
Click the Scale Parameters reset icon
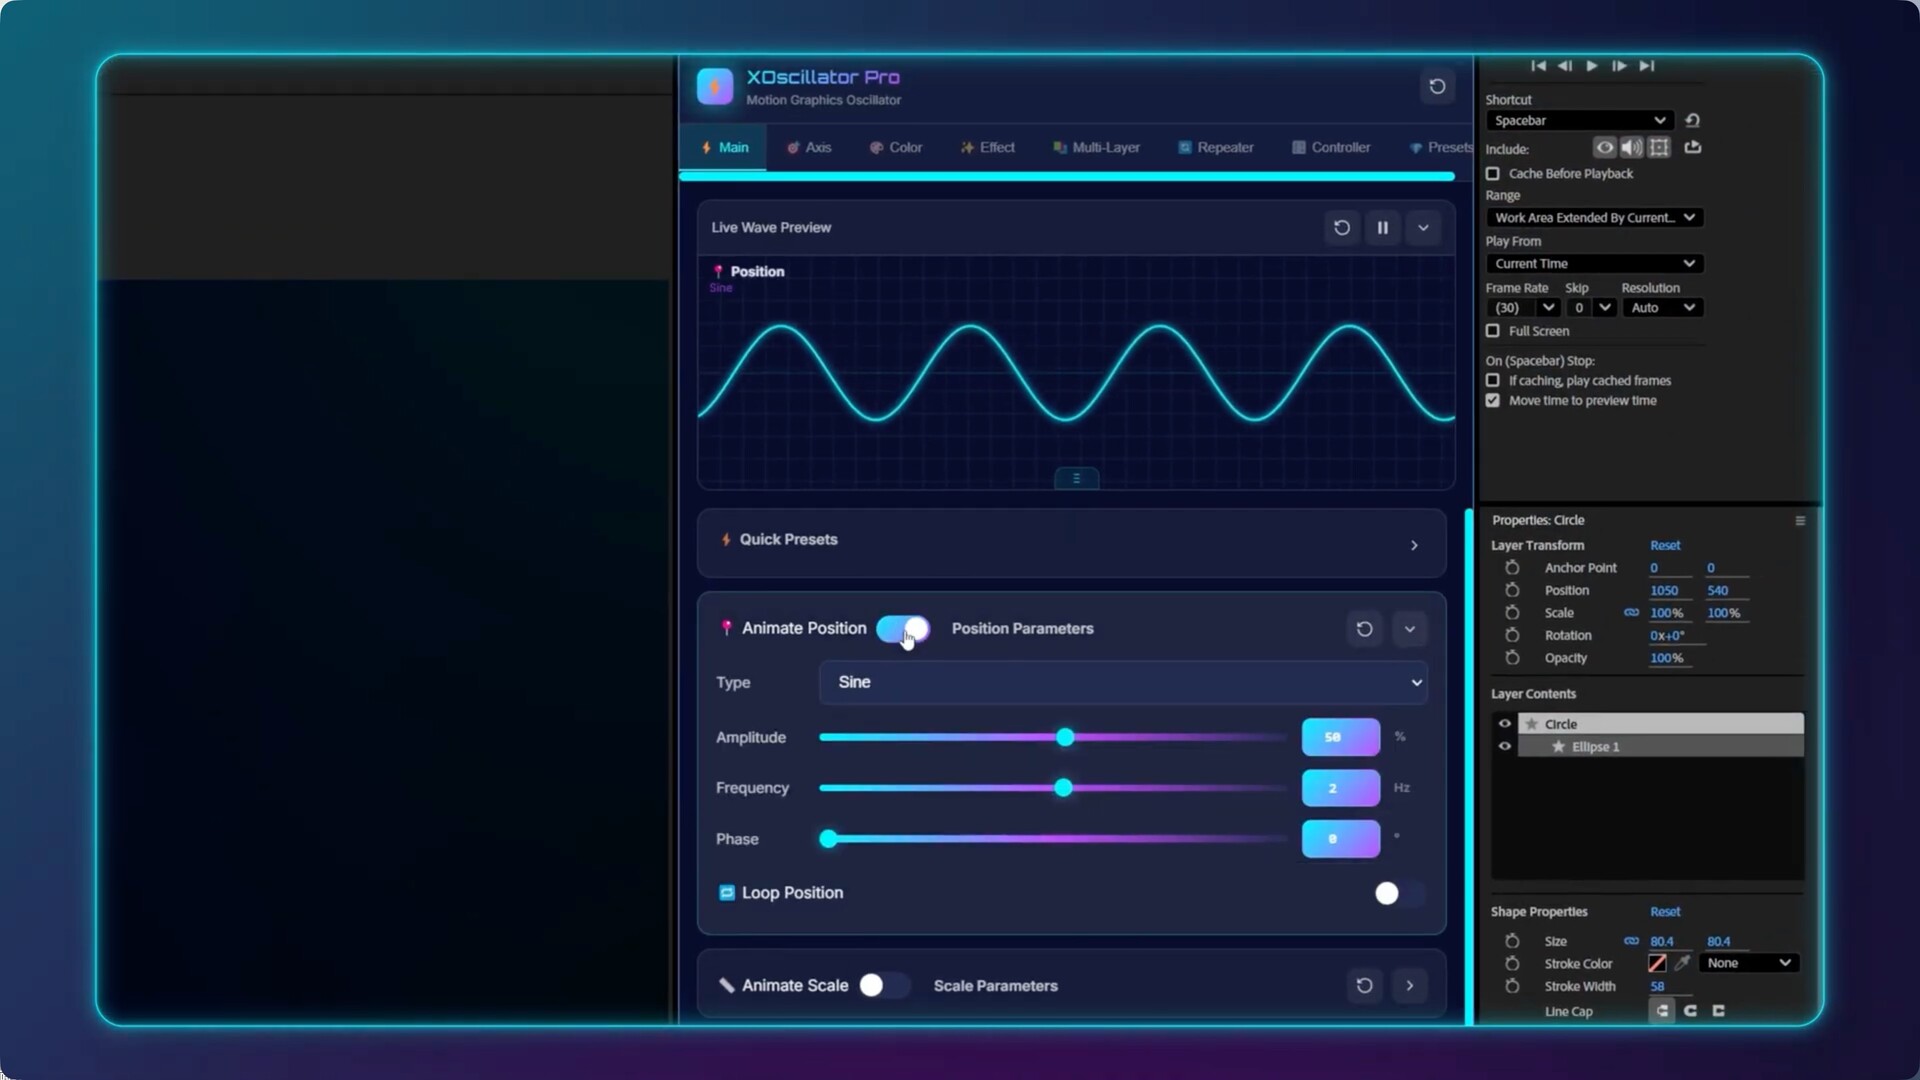pyautogui.click(x=1364, y=986)
